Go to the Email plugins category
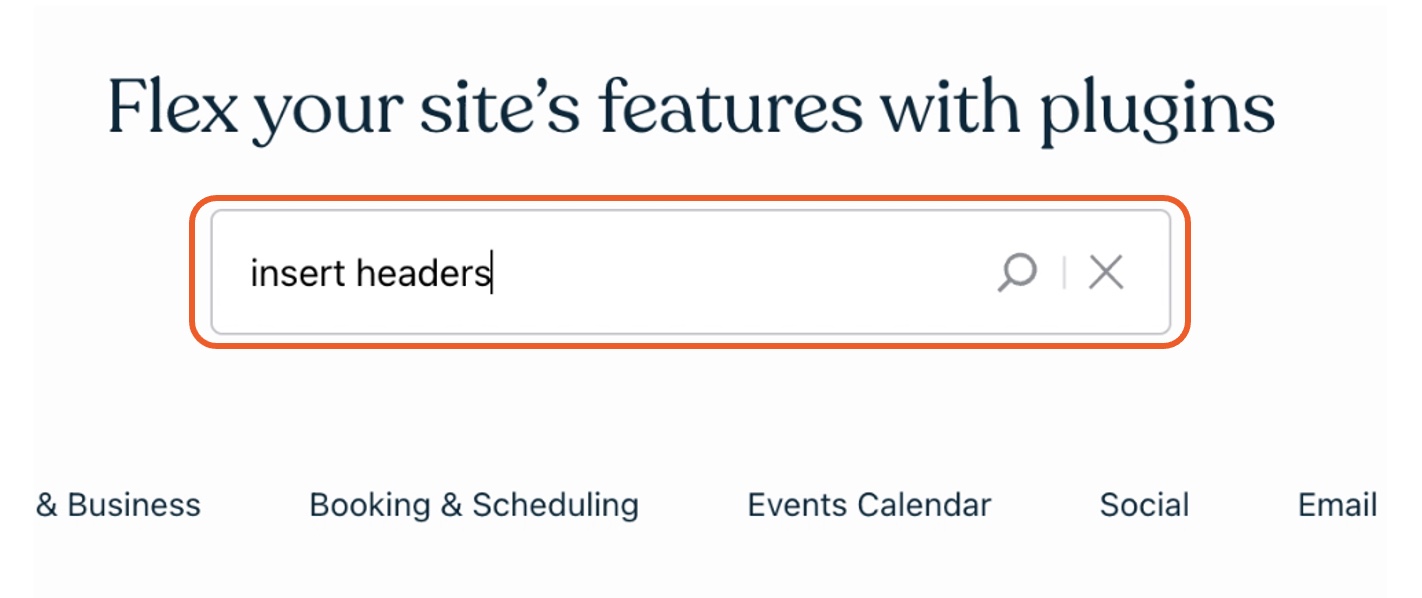 click(1337, 505)
